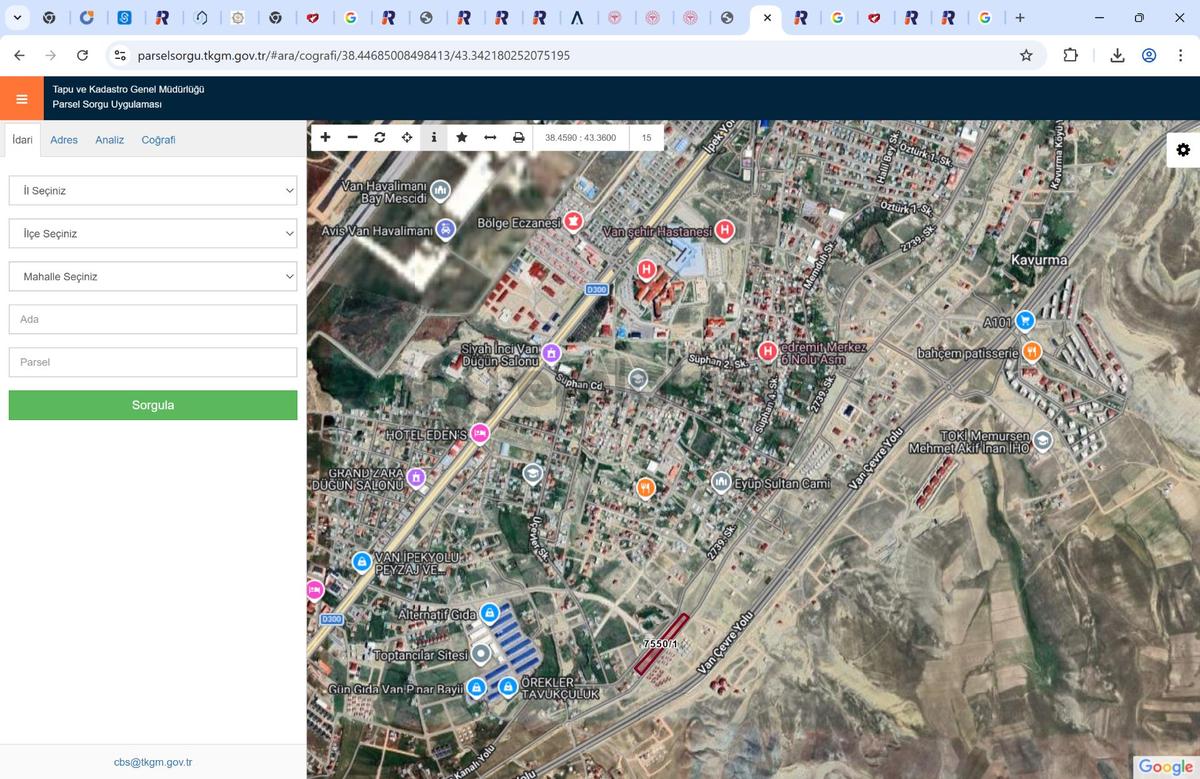Switch to the Coğrafi tab

(158, 140)
